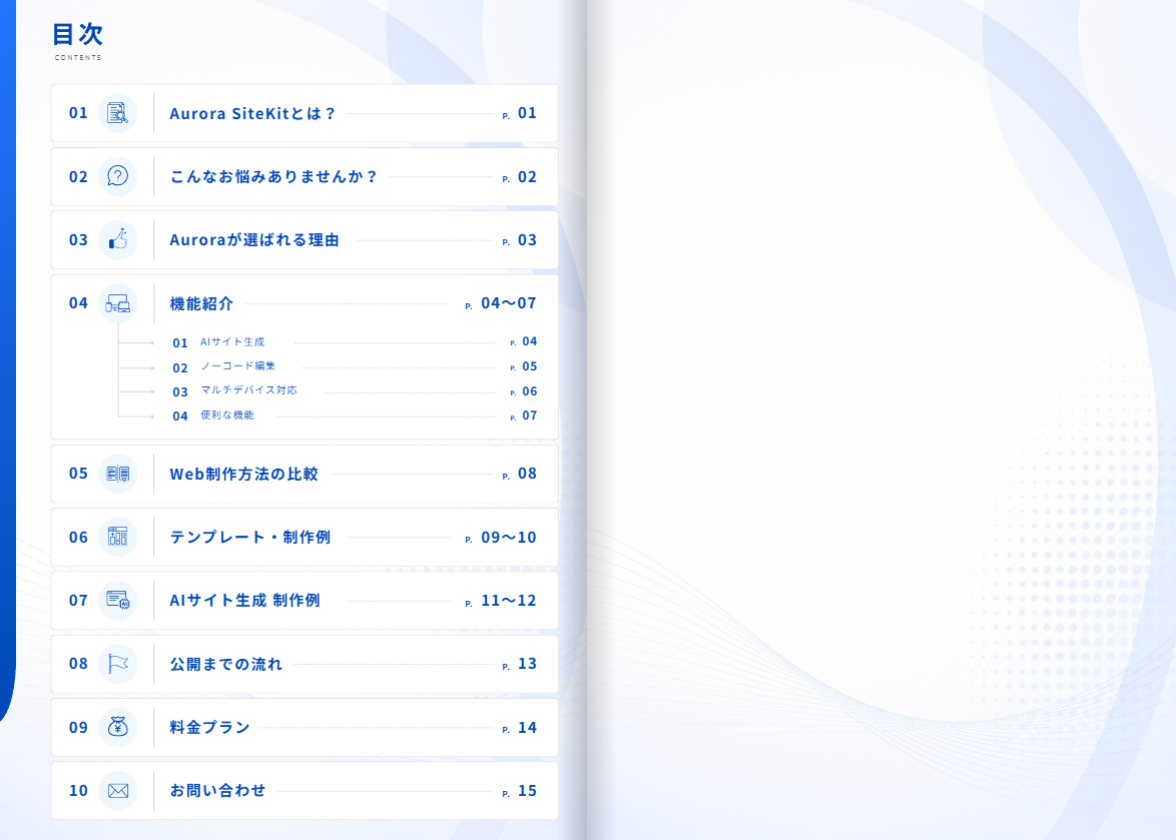Click the question mark icon in row 02

tap(118, 176)
